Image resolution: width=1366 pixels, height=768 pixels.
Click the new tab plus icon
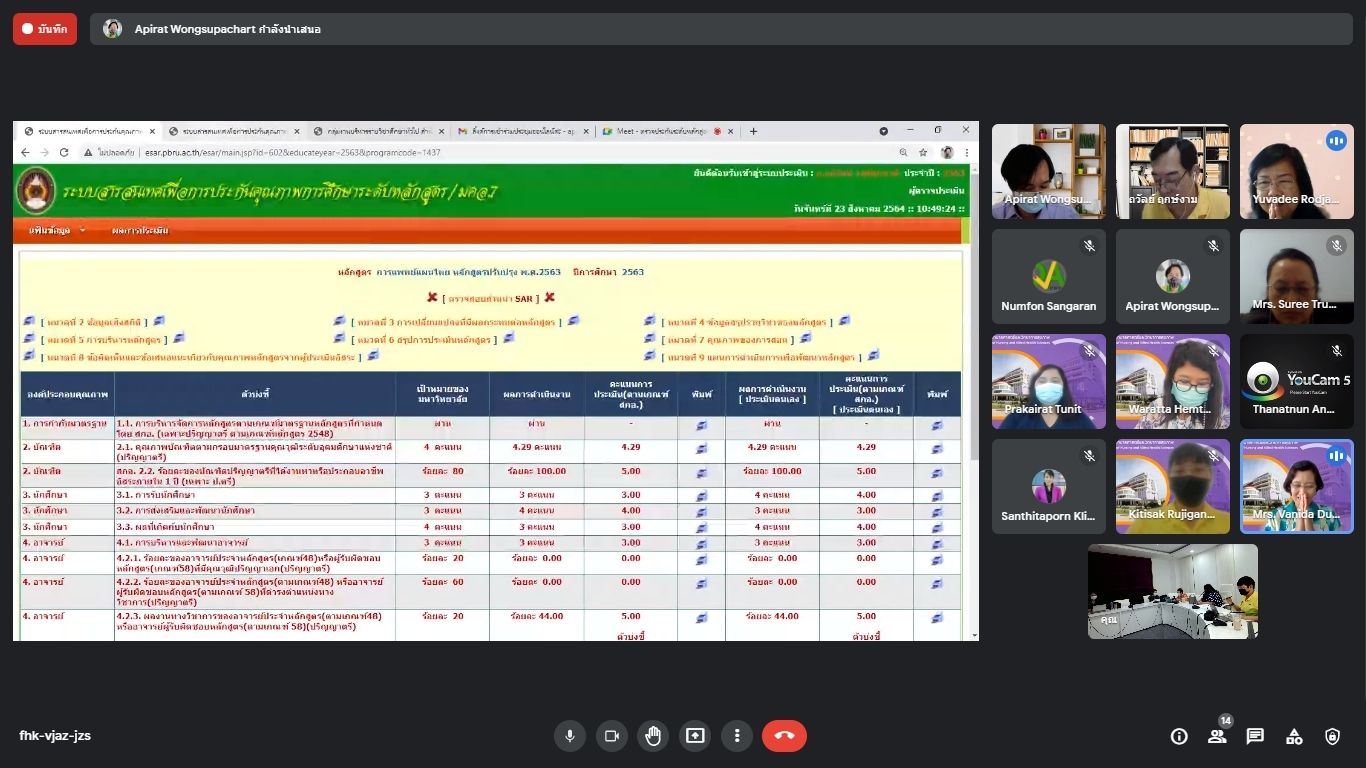tap(753, 131)
